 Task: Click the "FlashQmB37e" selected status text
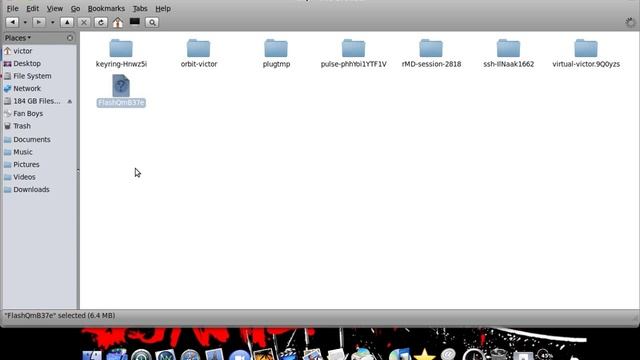pos(60,316)
